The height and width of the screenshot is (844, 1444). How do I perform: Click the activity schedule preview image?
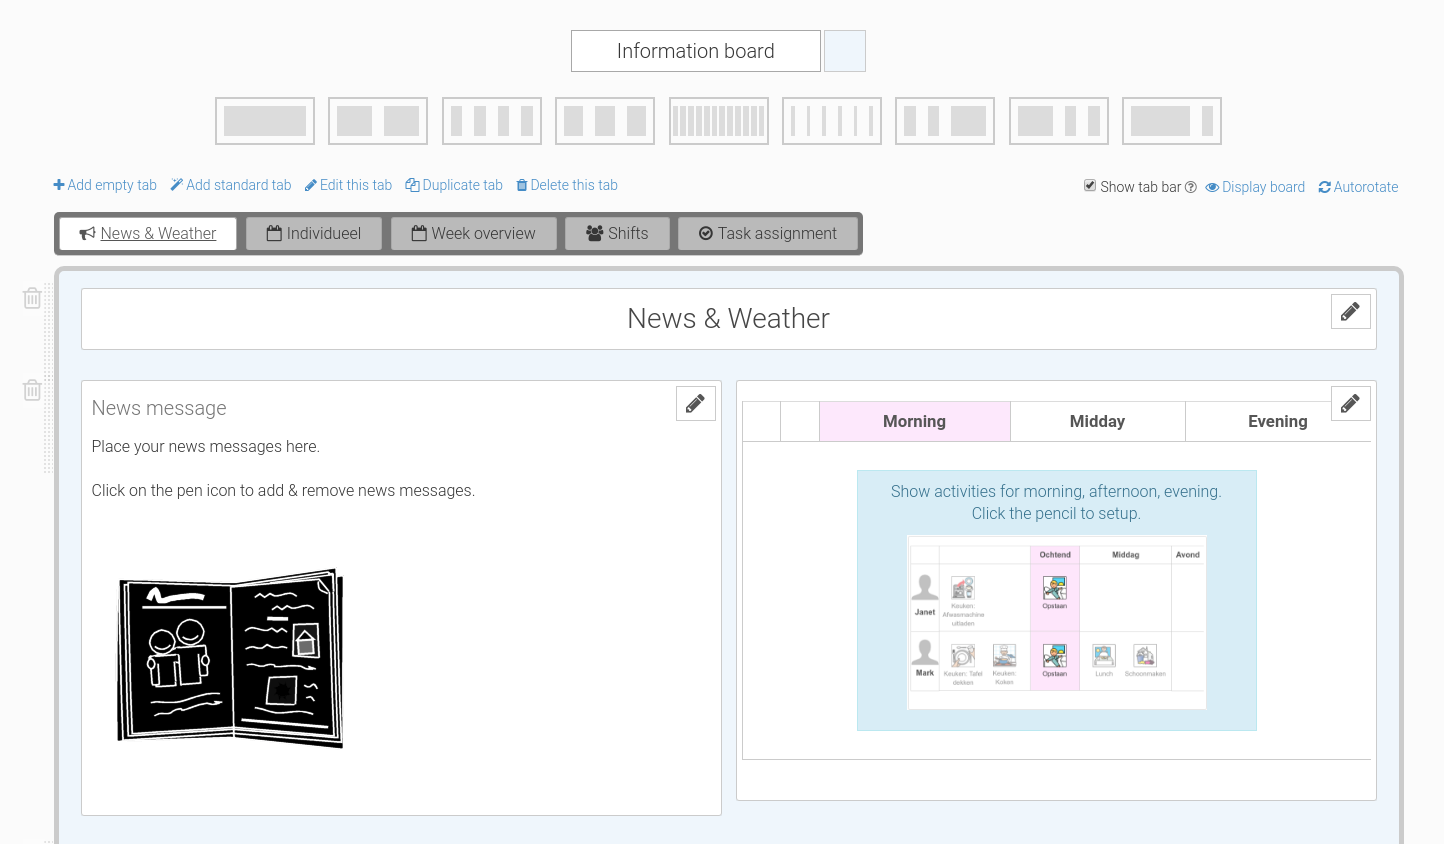click(1056, 622)
